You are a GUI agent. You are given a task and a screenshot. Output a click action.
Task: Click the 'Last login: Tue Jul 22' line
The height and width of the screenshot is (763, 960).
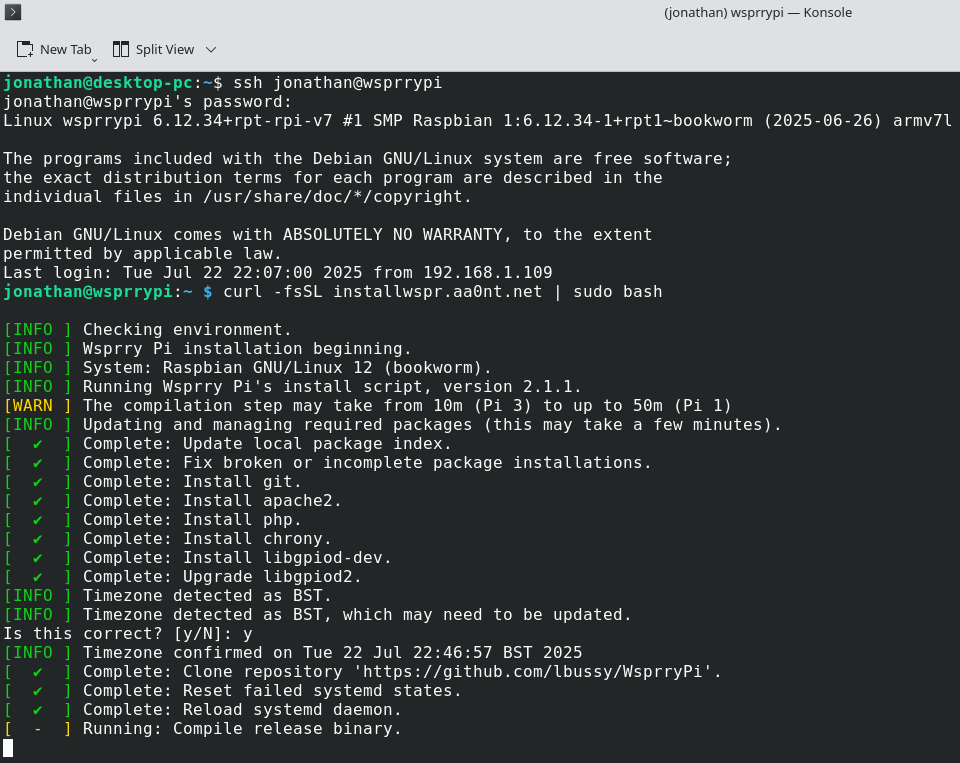pos(277,272)
